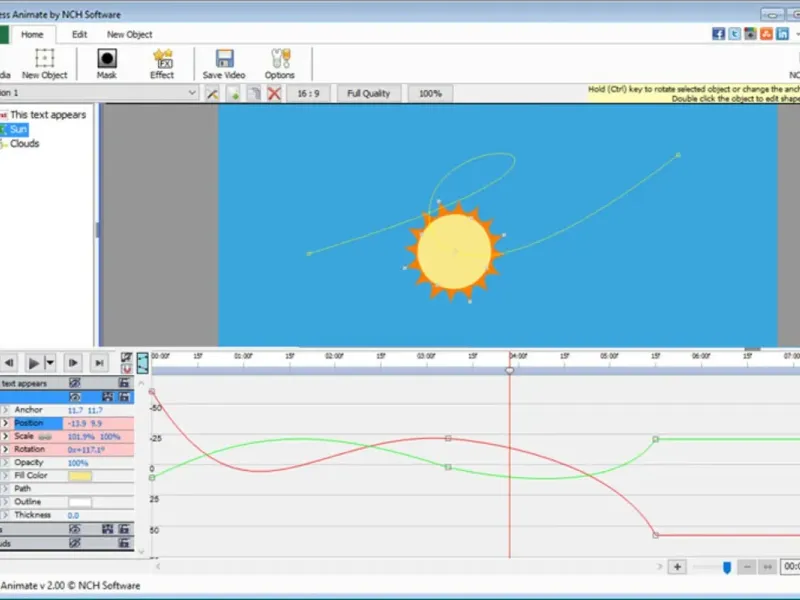Click the red X delete composition icon

273,93
